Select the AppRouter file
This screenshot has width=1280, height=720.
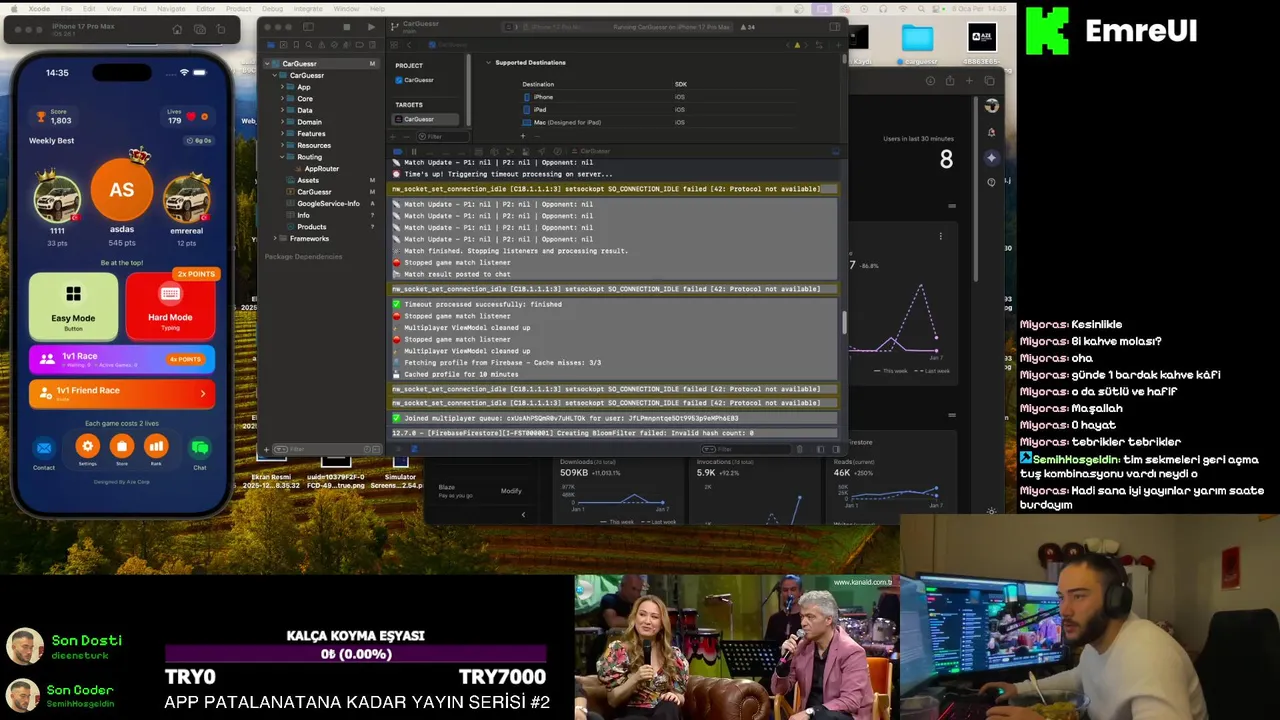click(x=322, y=169)
